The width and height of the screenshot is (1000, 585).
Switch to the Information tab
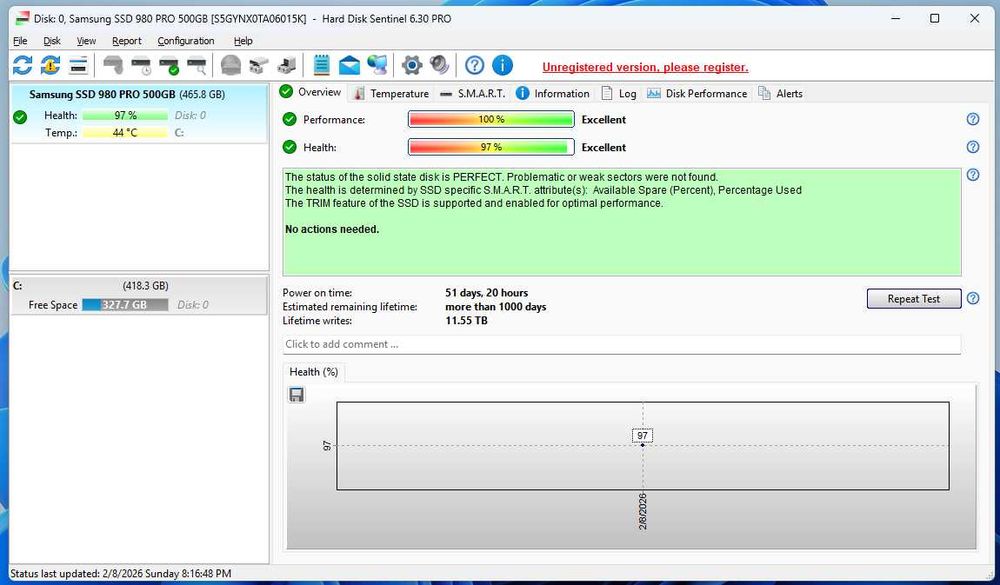(552, 94)
